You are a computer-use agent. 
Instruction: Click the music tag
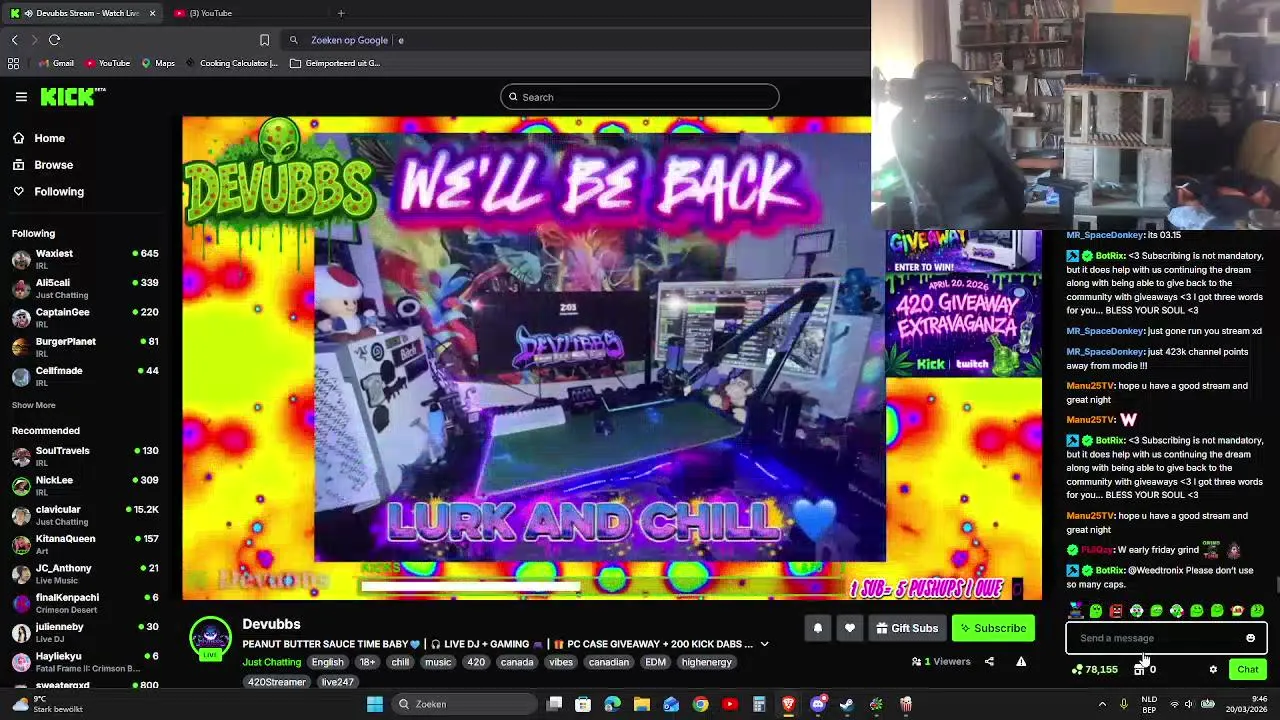coord(438,662)
